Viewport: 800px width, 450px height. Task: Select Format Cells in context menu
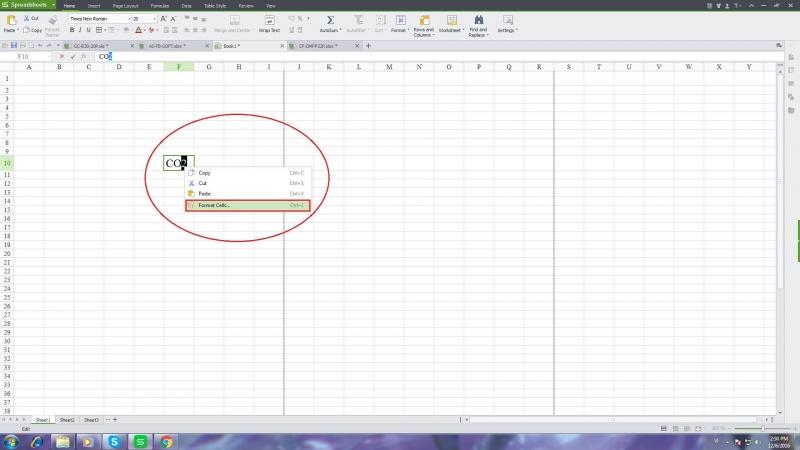pos(247,205)
